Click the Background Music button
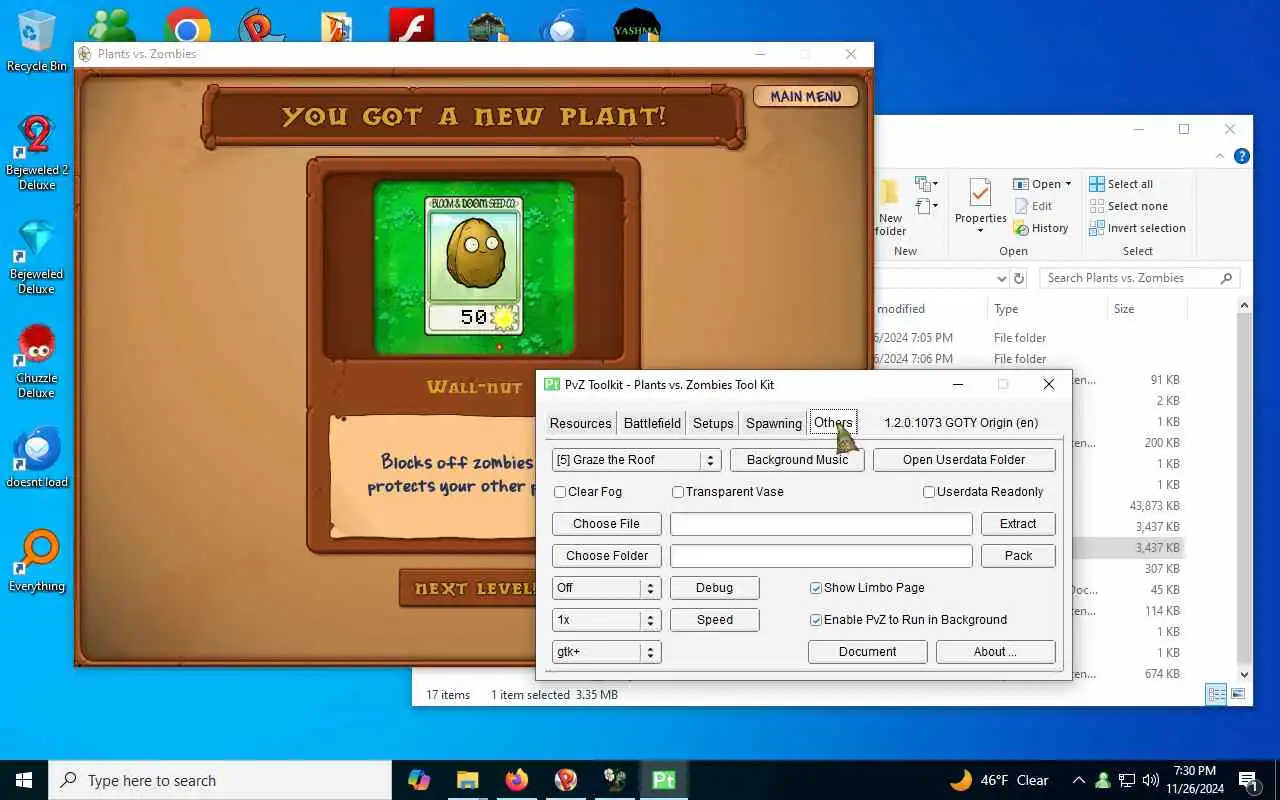 [x=797, y=460]
